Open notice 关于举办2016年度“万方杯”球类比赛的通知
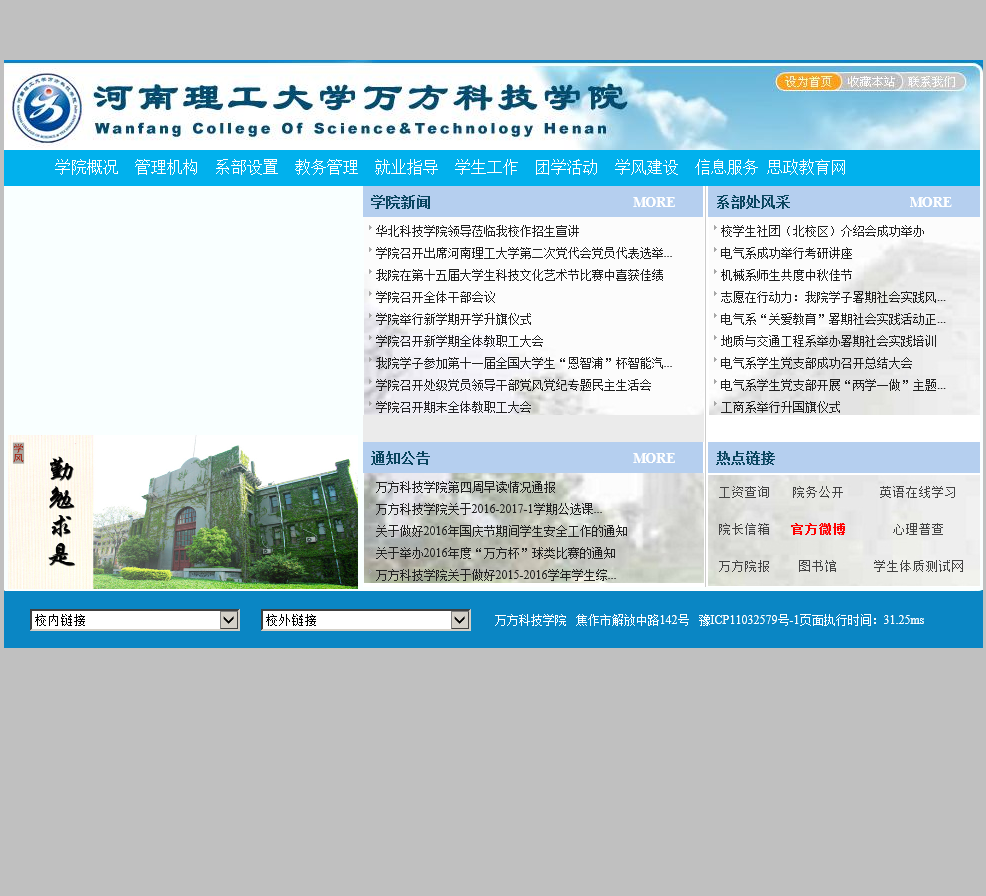986x896 pixels. [496, 553]
